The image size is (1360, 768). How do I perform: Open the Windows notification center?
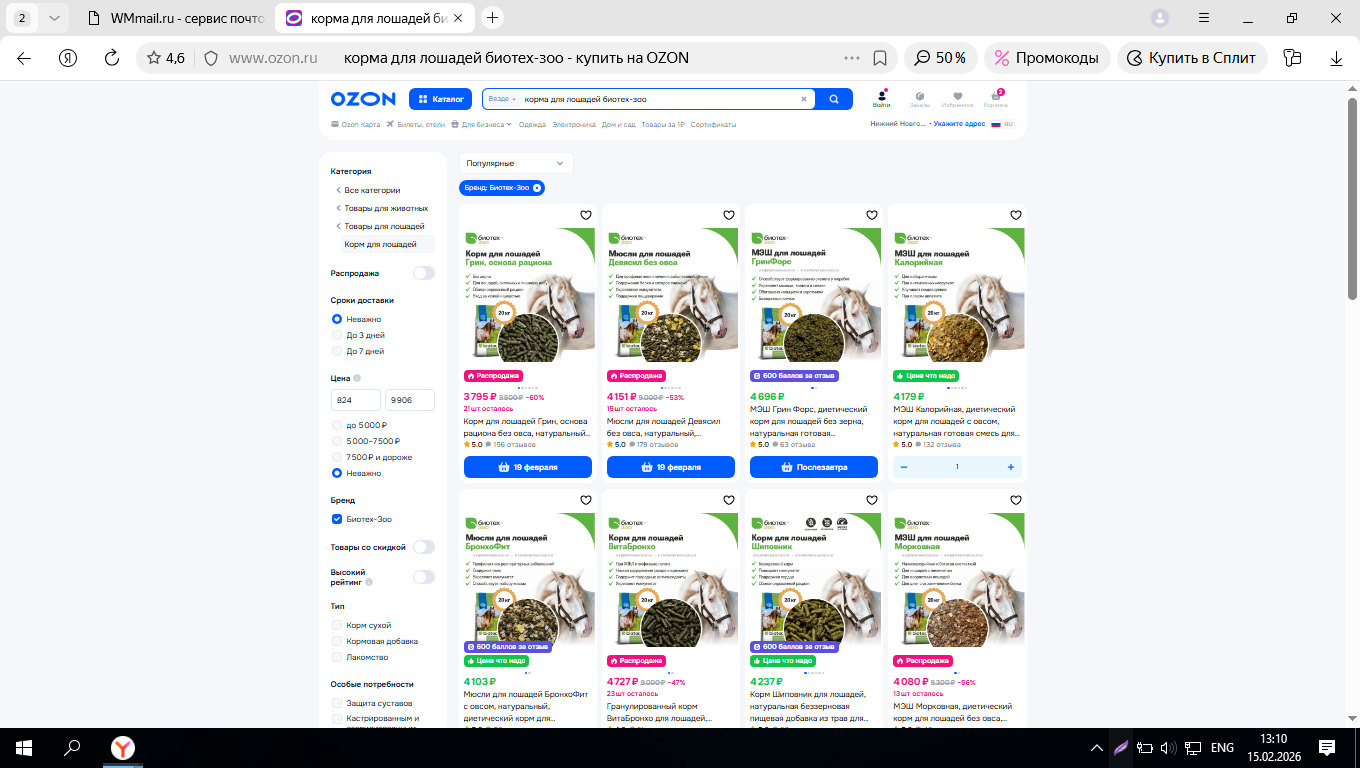click(x=1327, y=747)
